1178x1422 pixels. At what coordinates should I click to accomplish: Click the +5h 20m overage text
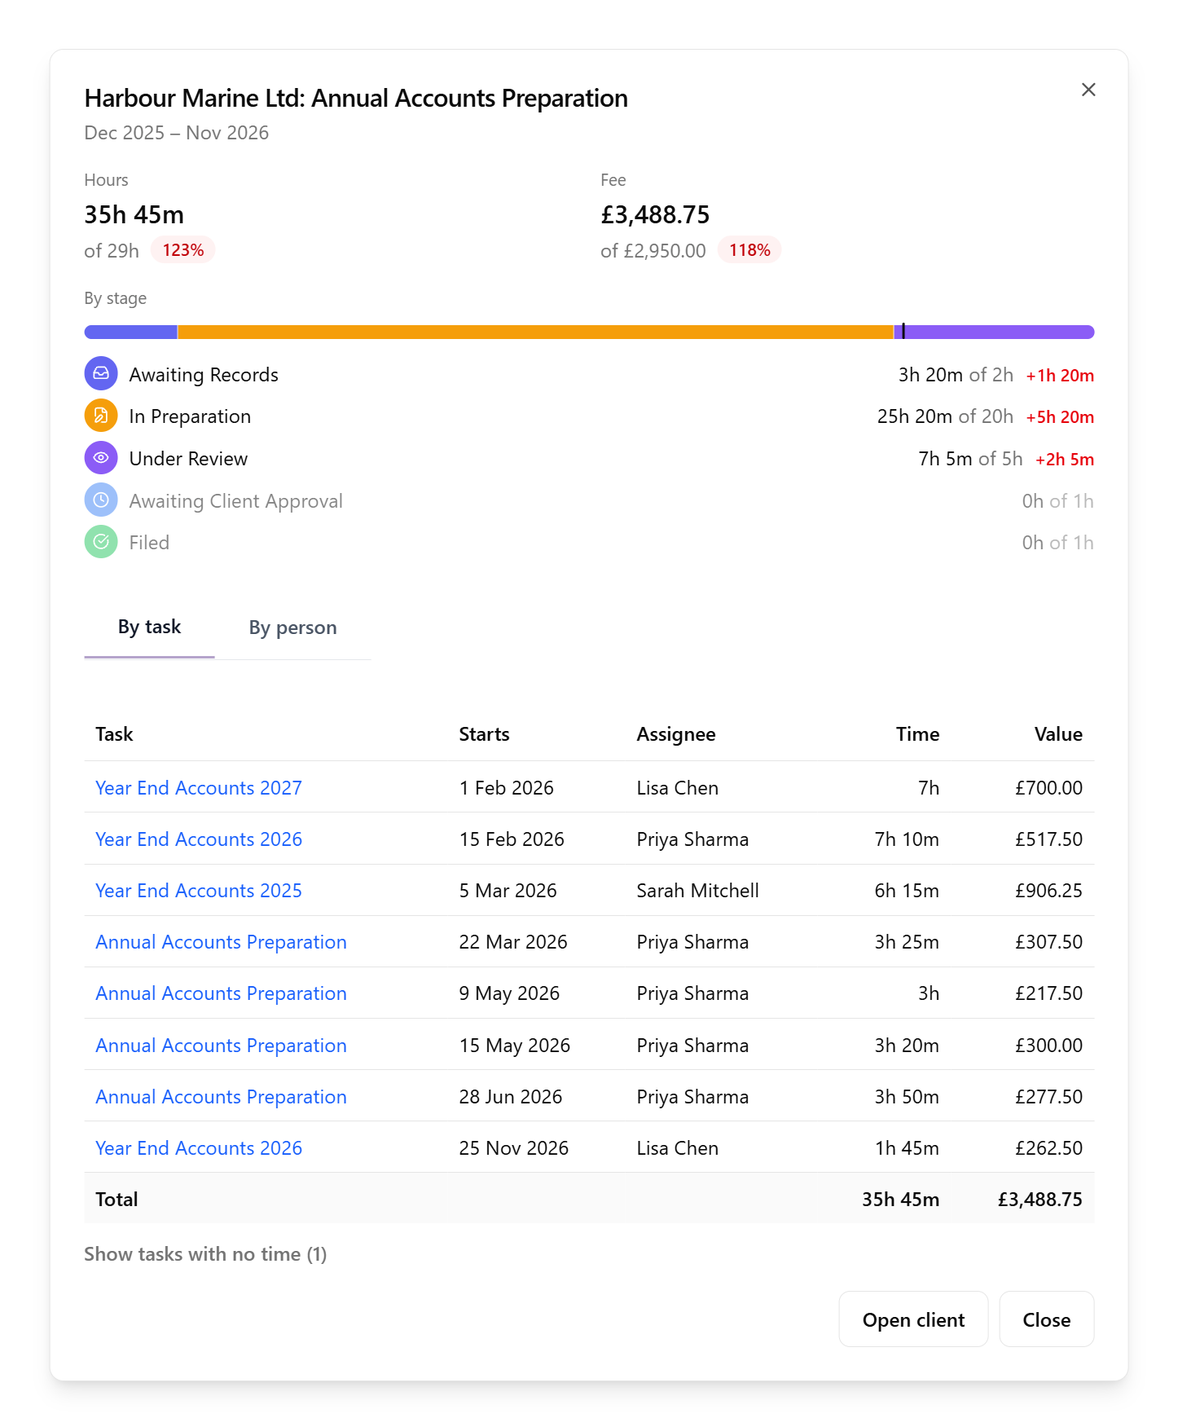(x=1060, y=417)
